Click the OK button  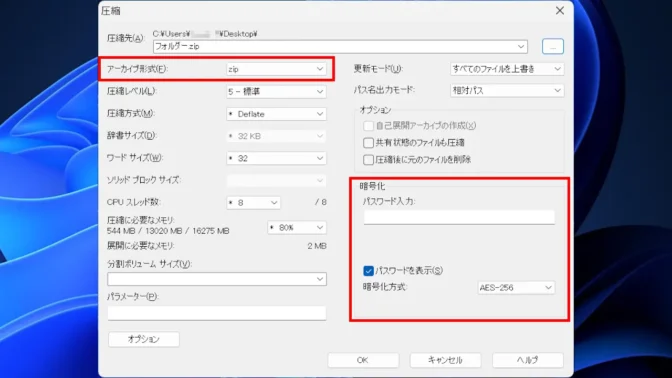363,360
